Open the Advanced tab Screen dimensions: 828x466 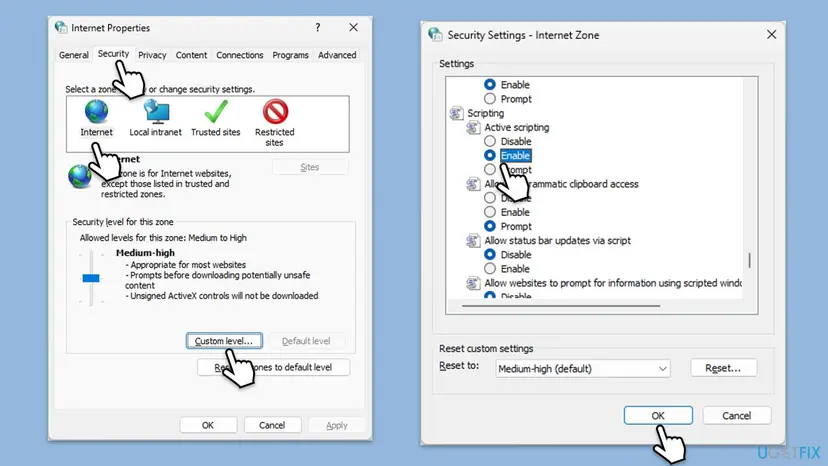(x=337, y=55)
